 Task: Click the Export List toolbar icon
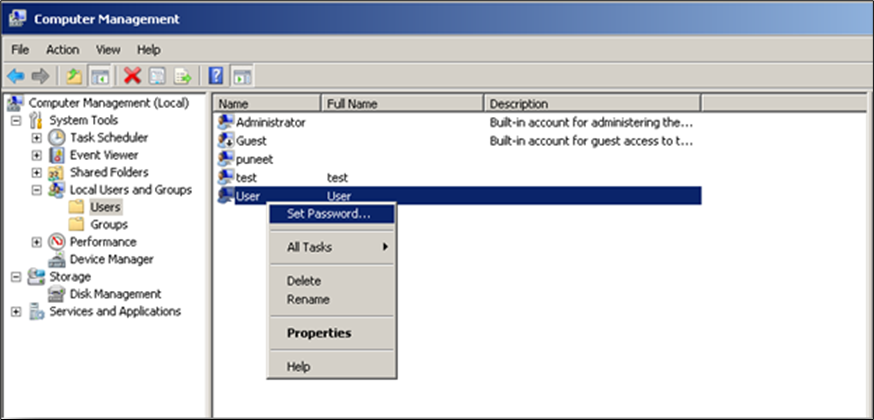tap(183, 76)
